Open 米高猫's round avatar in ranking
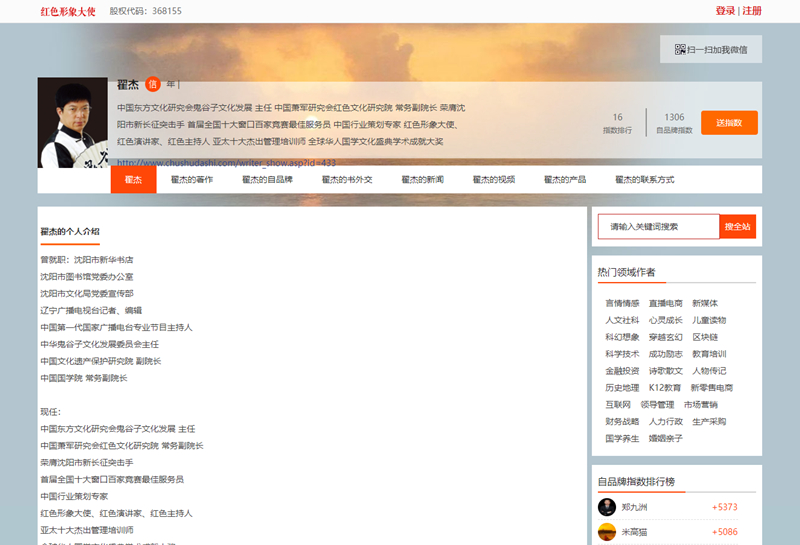Screen dimensions: 800x545 (x=607, y=532)
